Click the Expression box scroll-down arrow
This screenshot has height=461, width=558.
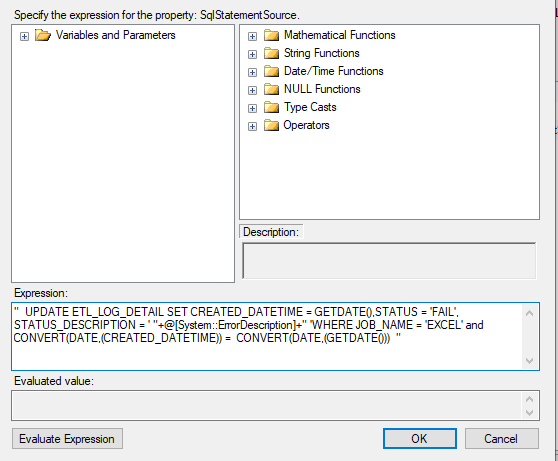[530, 361]
